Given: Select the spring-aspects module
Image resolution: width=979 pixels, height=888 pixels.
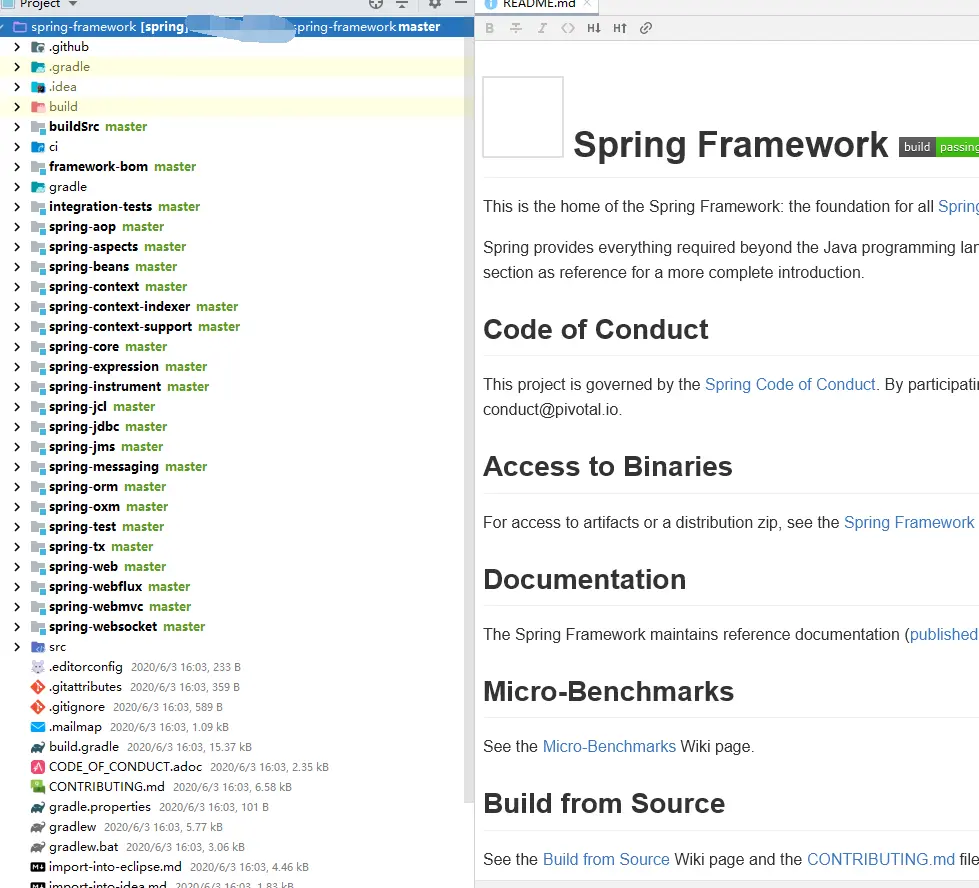Looking at the screenshot, I should coord(93,247).
